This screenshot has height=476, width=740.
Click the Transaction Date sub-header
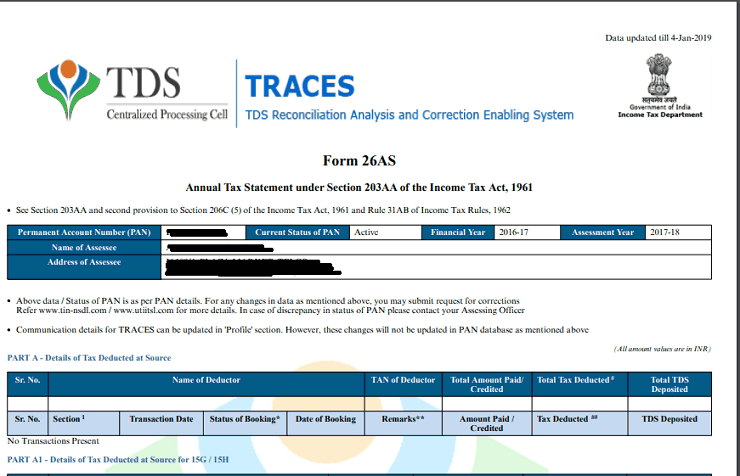pos(161,419)
